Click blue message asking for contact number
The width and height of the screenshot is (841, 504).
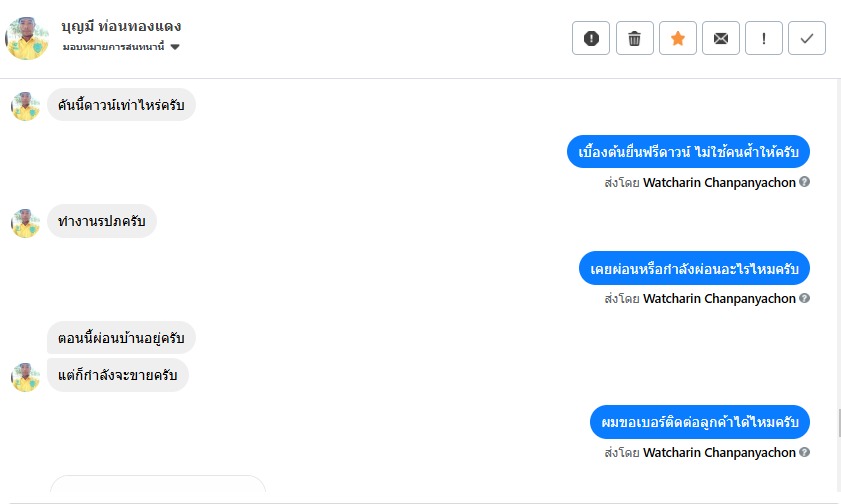pyautogui.click(x=699, y=422)
